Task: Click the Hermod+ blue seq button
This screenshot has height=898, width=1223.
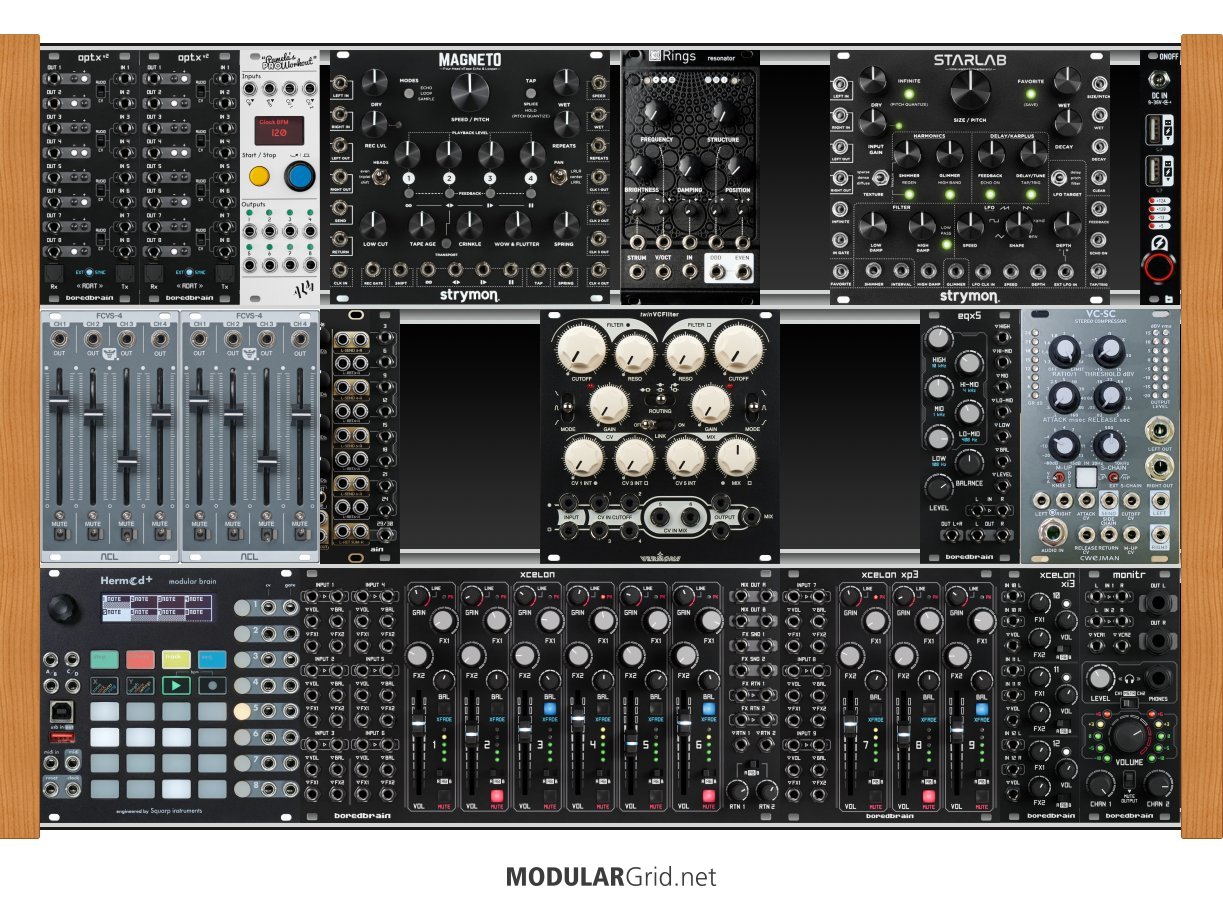Action: 212,658
